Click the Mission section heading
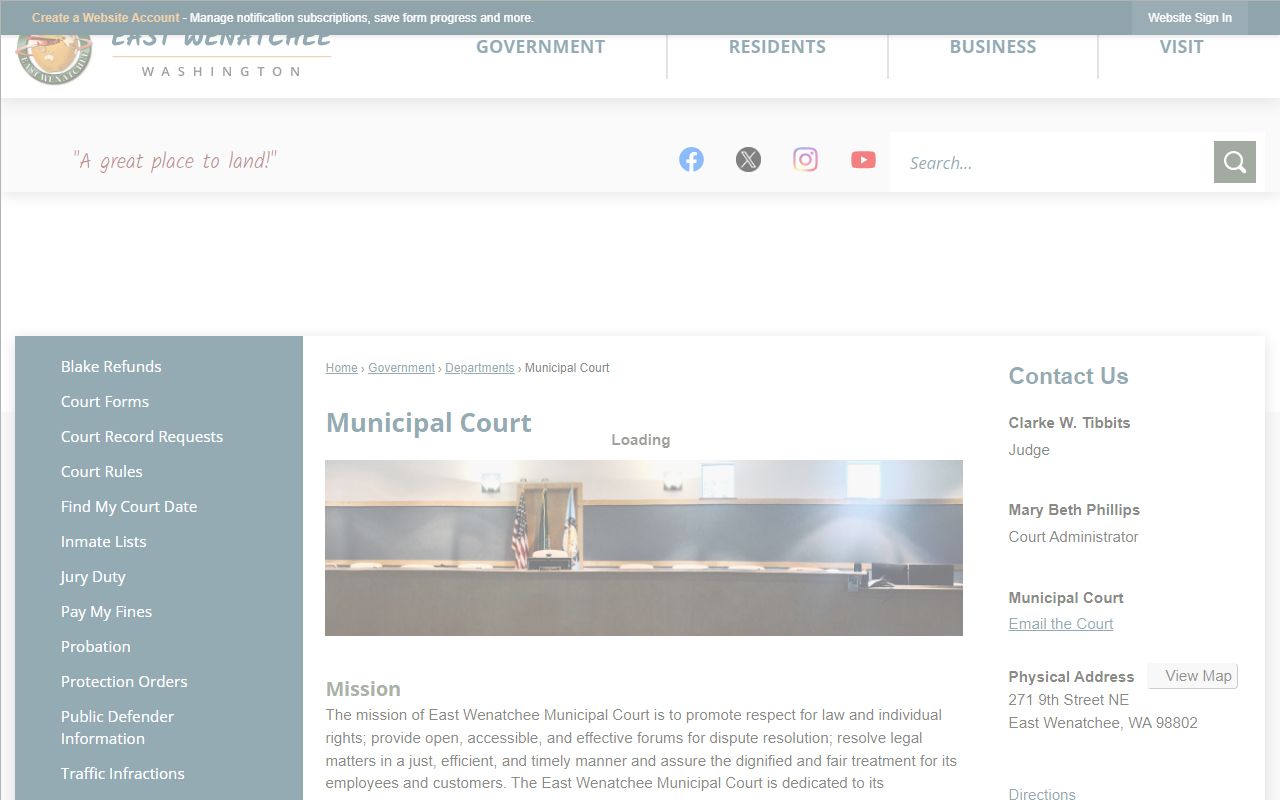The height and width of the screenshot is (800, 1280). click(x=363, y=689)
